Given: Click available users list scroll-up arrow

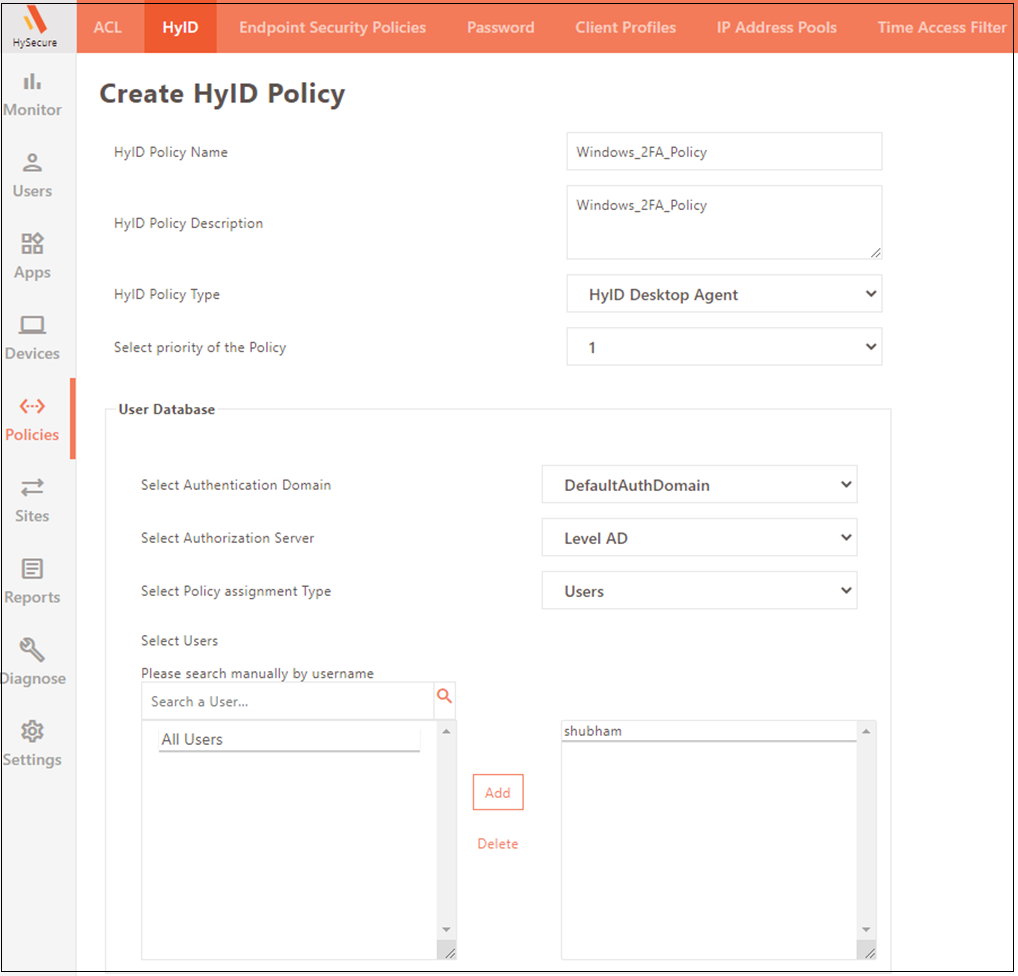Looking at the screenshot, I should pos(447,731).
